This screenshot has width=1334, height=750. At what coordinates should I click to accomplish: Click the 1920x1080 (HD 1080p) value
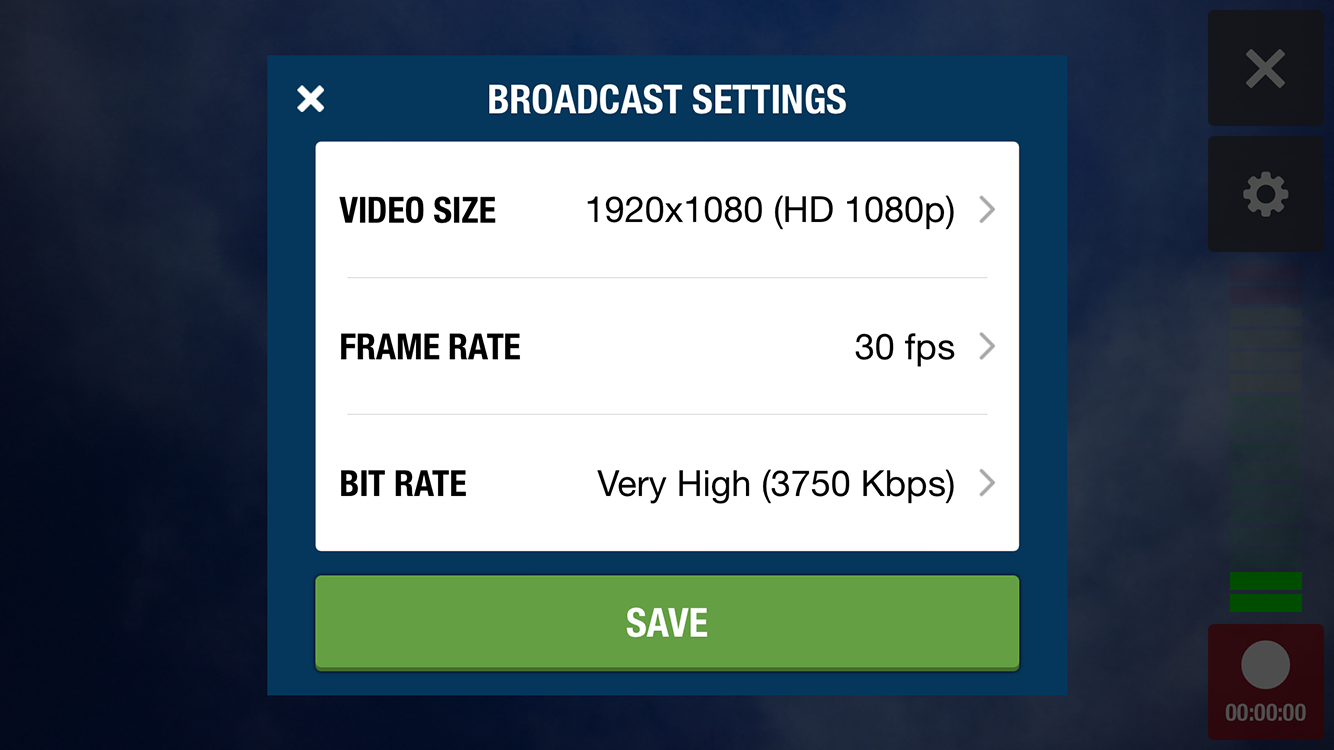pos(770,211)
